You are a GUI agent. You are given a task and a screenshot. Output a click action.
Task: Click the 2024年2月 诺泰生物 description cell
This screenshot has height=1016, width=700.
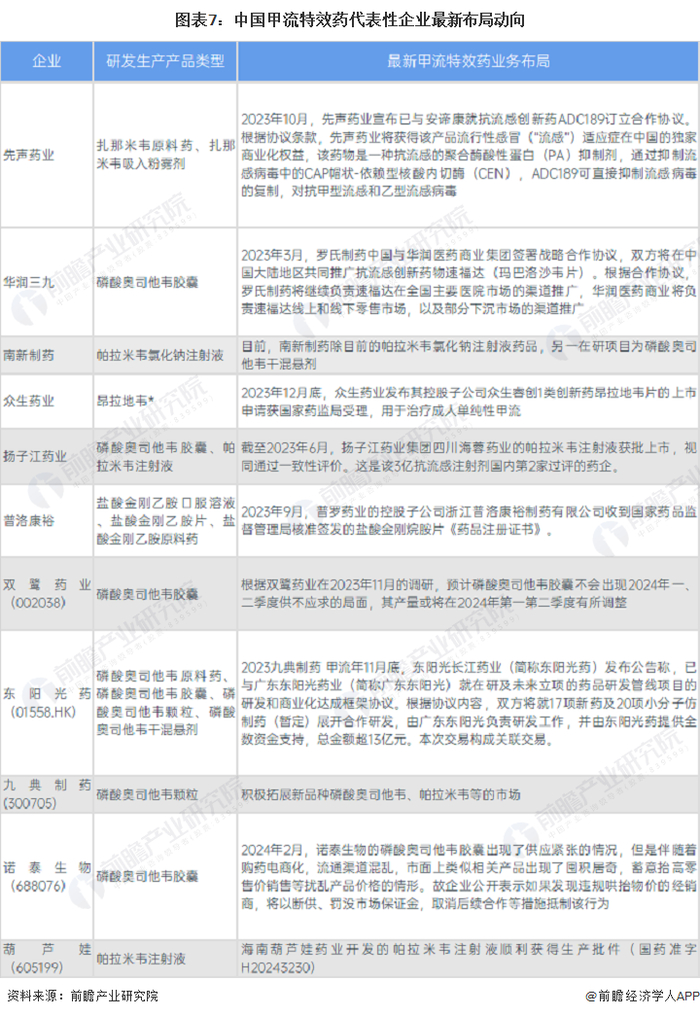(468, 876)
